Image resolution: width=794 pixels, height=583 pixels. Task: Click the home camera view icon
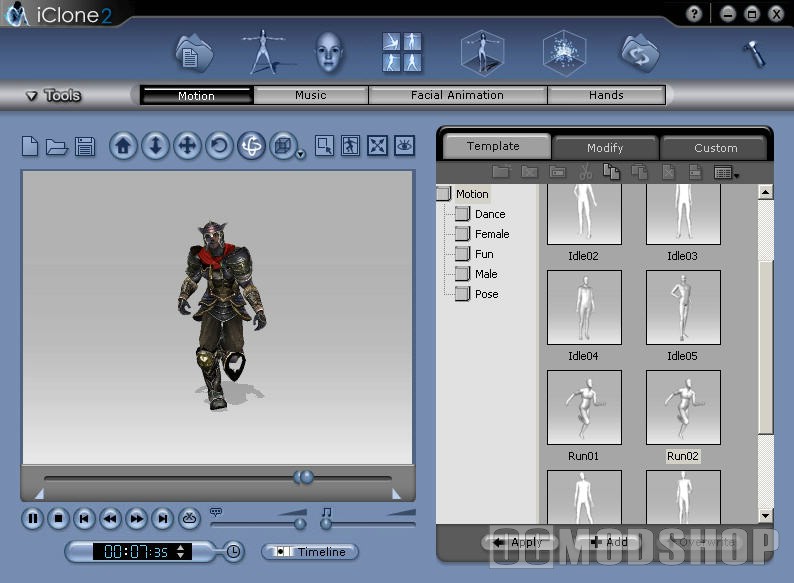(123, 146)
